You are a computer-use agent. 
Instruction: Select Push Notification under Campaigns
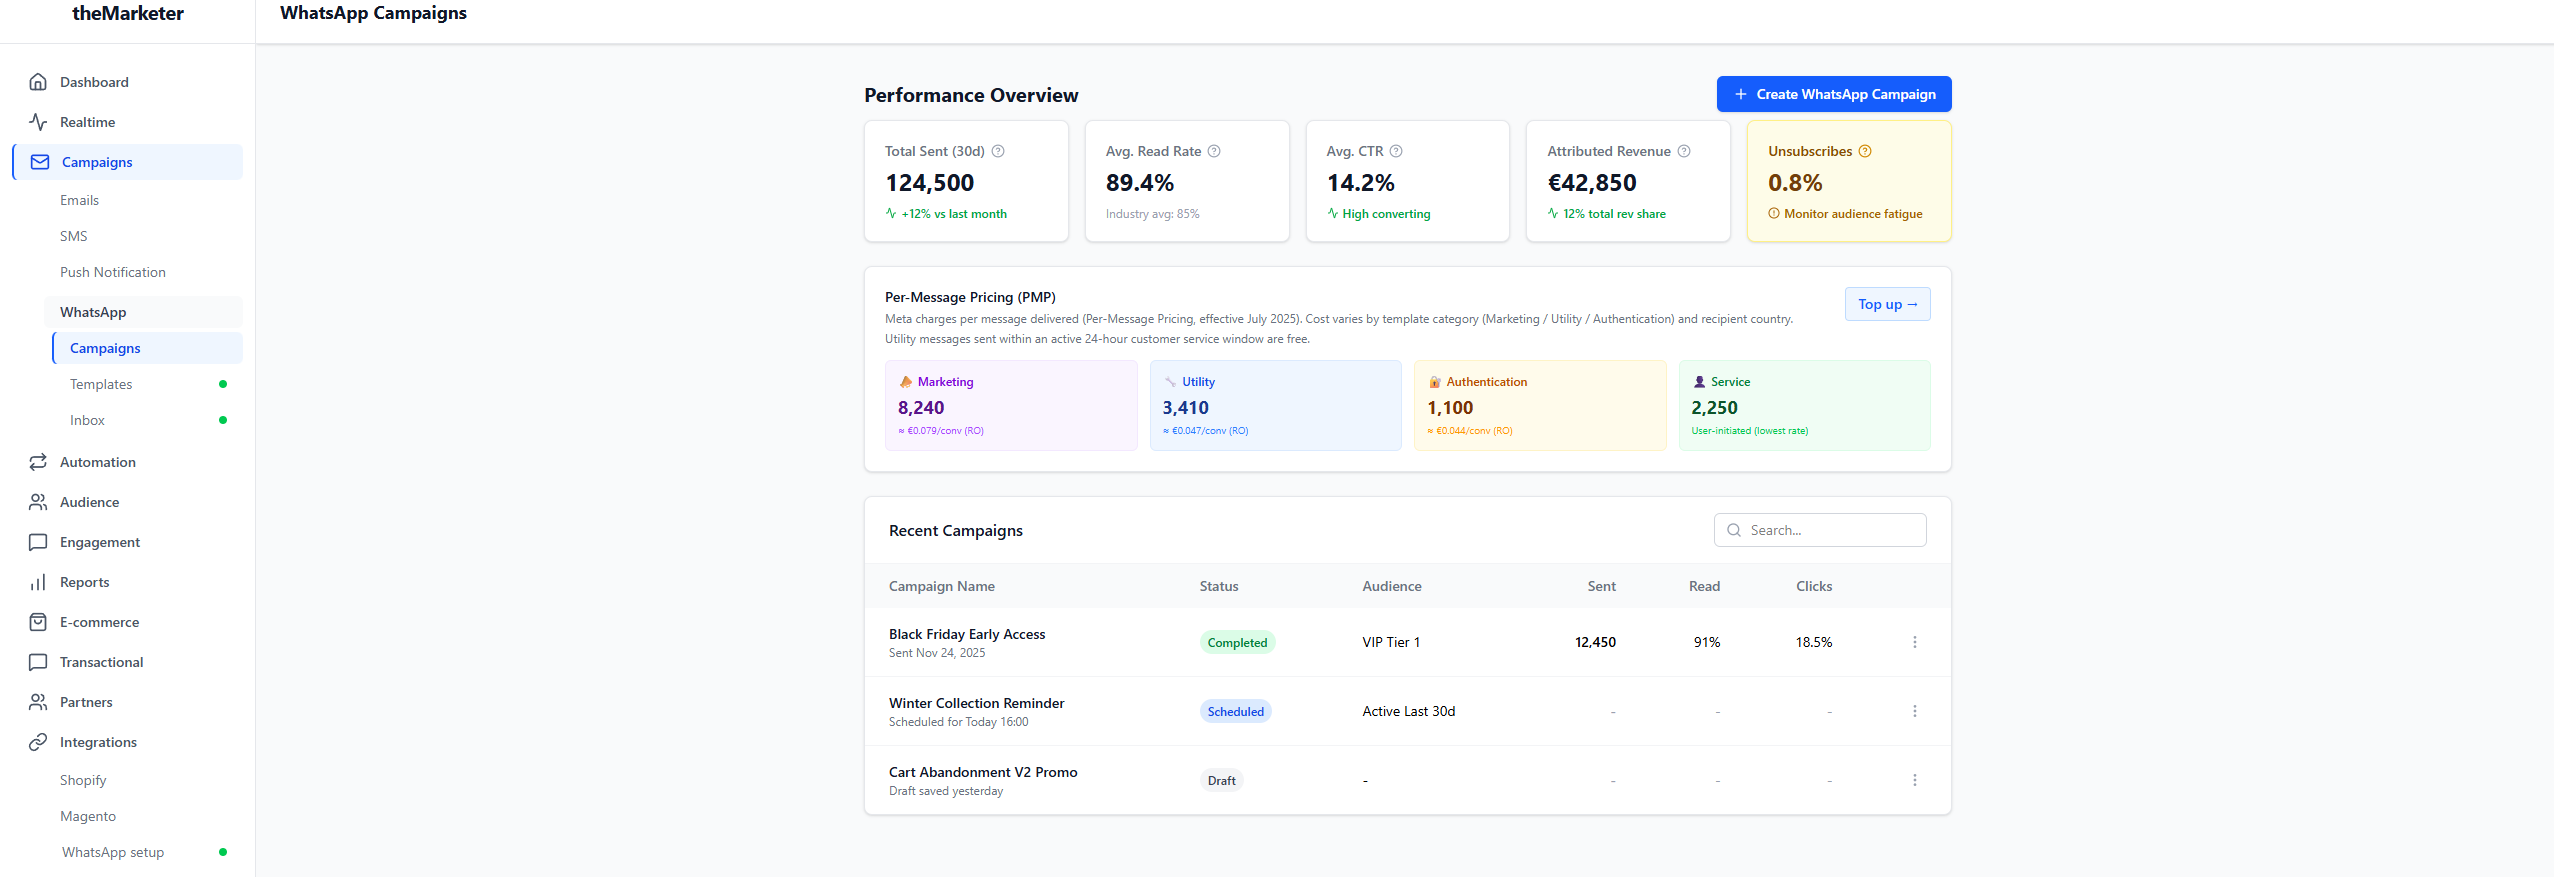click(113, 272)
